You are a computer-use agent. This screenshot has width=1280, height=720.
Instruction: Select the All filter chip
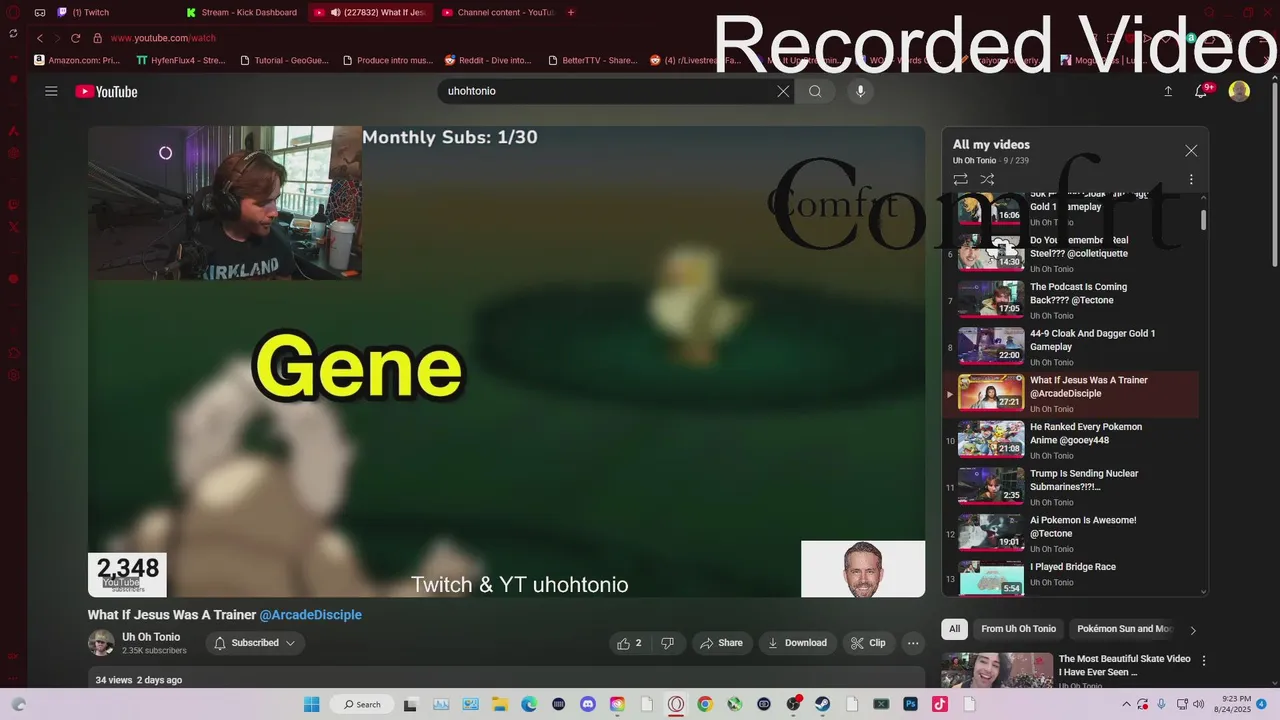pyautogui.click(x=955, y=629)
